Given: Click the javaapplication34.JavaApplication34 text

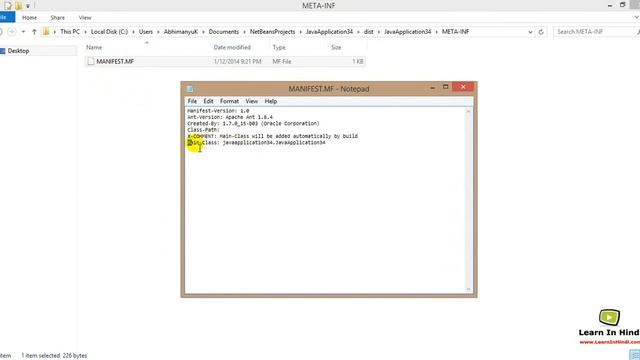Looking at the screenshot, I should point(274,142).
